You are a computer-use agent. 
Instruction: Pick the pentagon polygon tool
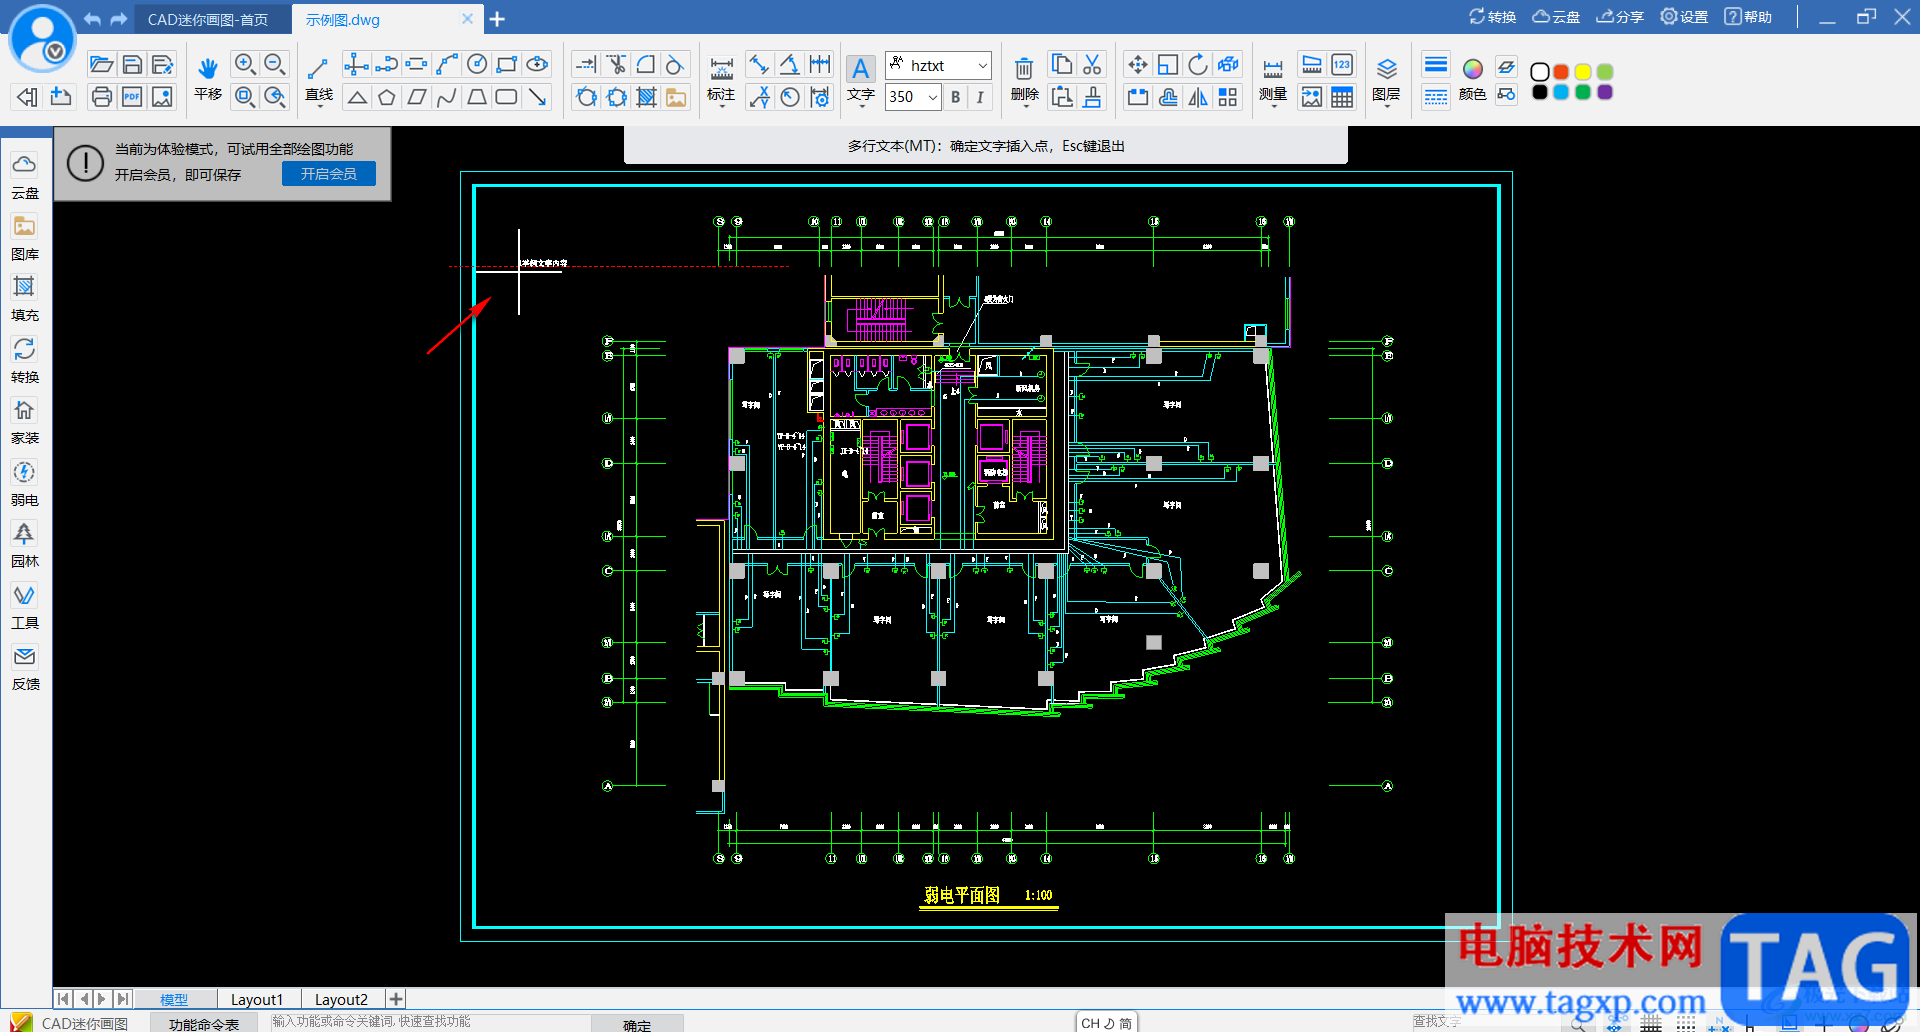387,97
